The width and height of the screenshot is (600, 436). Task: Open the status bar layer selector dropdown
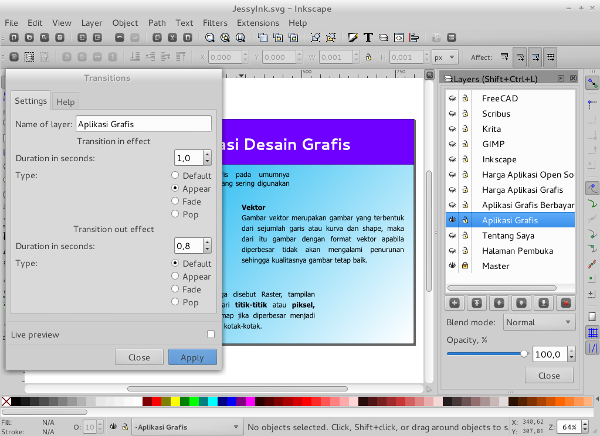pos(187,427)
